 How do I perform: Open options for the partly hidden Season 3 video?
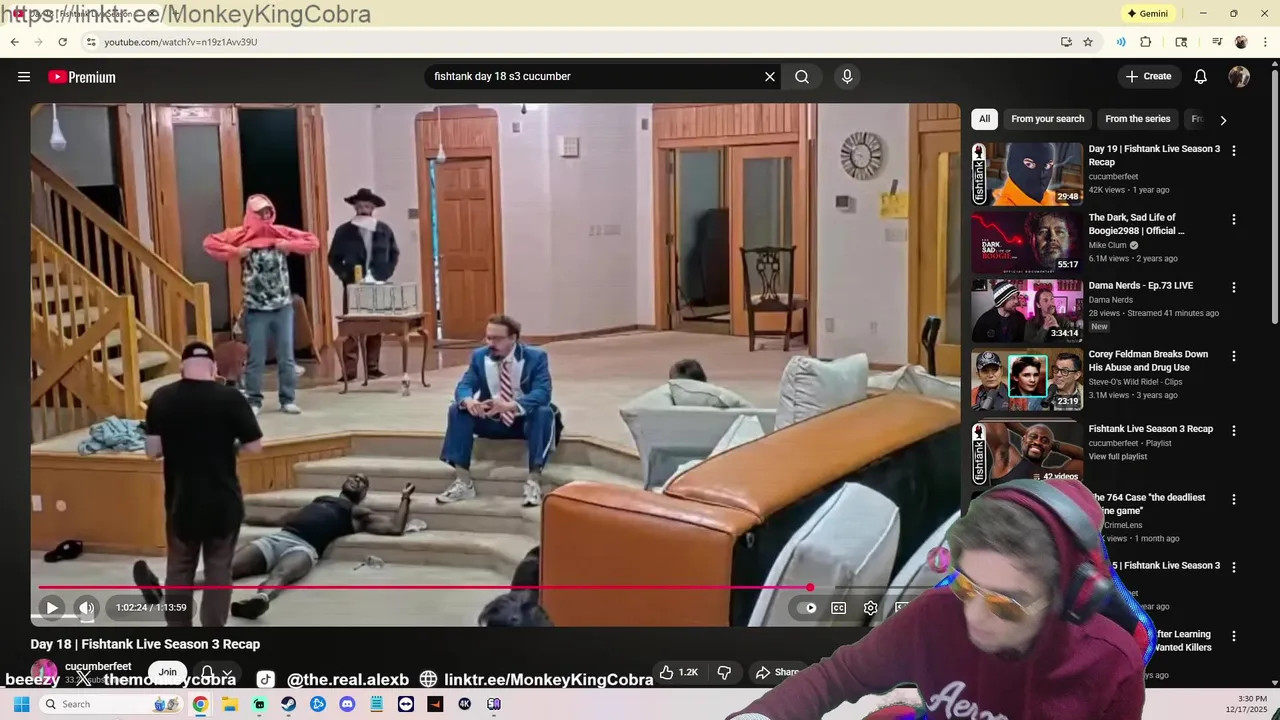coord(1234,567)
